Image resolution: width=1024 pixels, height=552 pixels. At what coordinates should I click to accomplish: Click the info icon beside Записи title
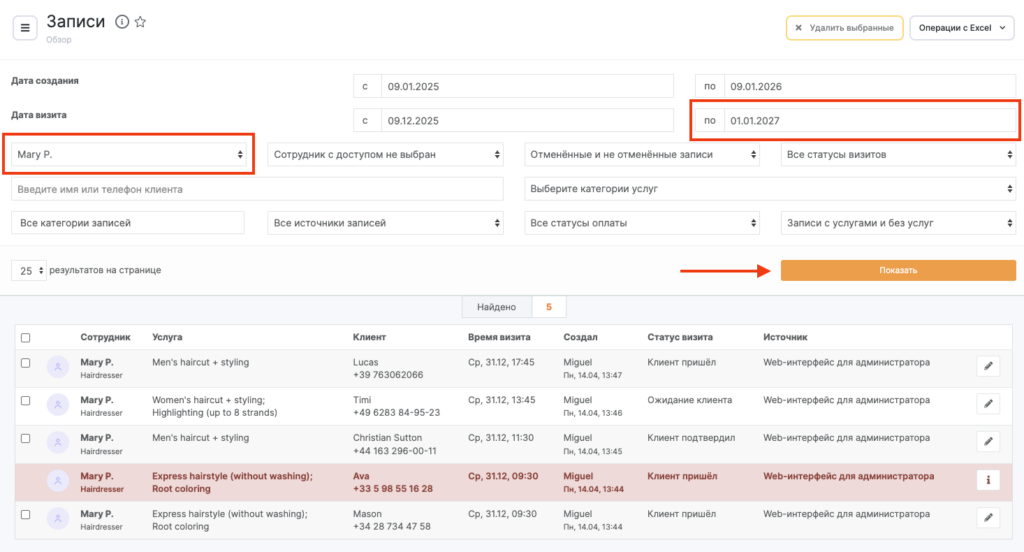[122, 22]
